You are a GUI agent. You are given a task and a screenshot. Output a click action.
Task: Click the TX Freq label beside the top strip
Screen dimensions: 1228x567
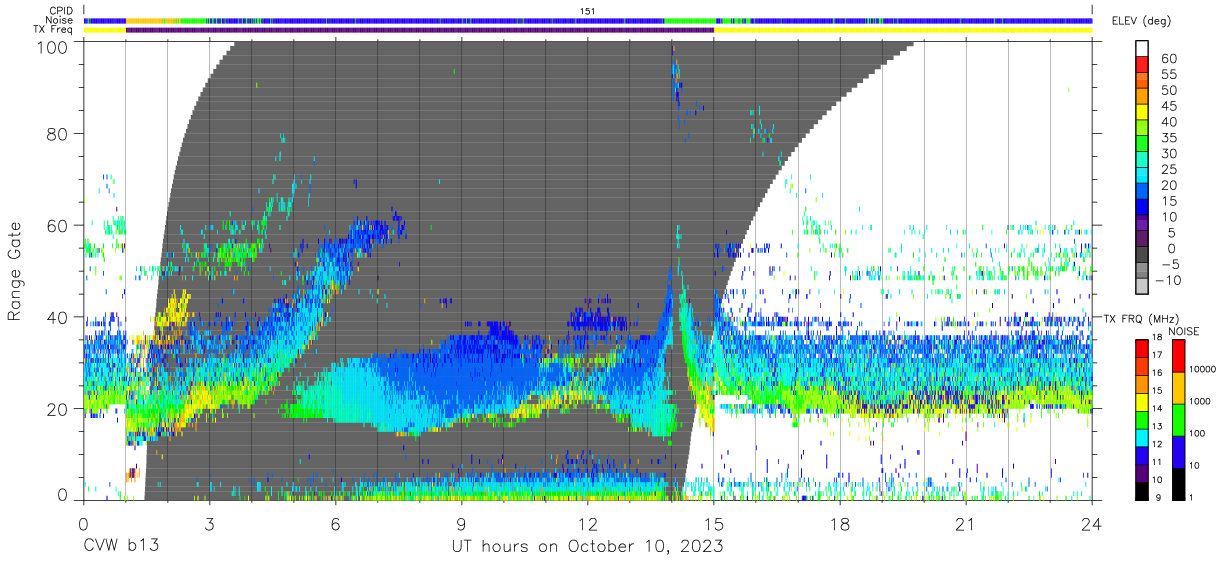click(x=55, y=30)
